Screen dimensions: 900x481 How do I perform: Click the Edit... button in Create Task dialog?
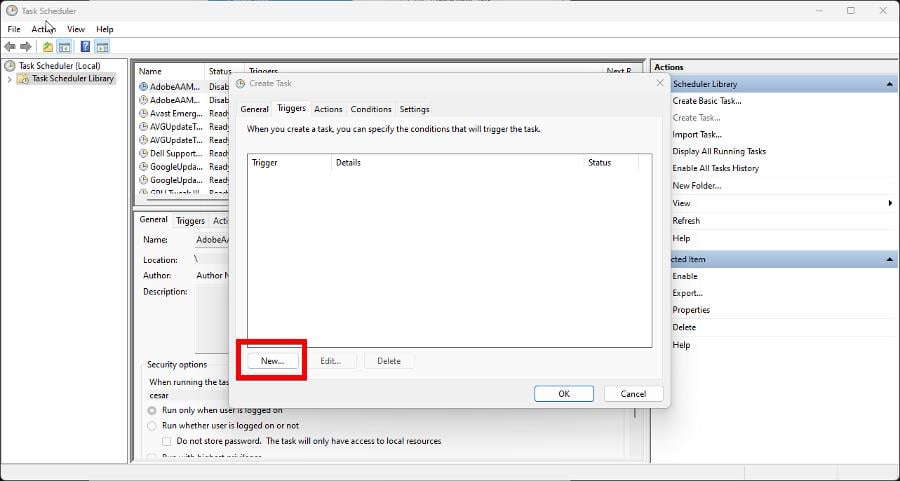point(331,361)
